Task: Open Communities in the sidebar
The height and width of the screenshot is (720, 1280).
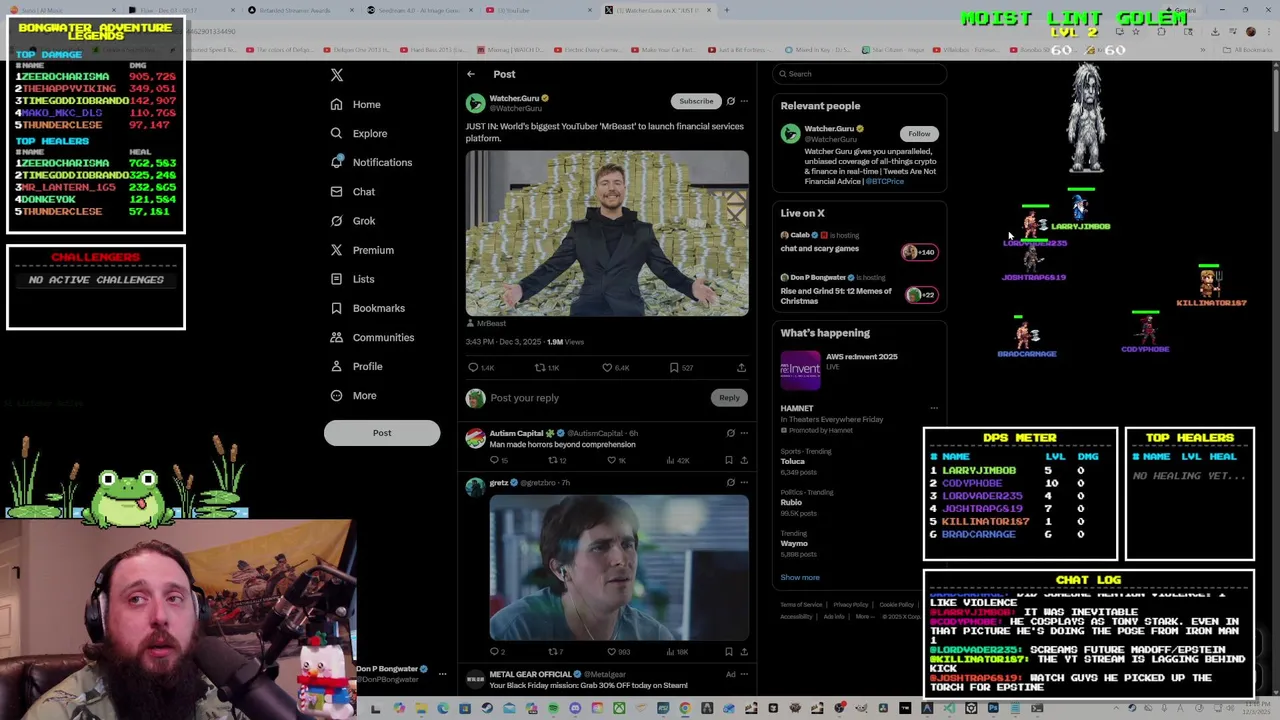Action: coord(371,337)
